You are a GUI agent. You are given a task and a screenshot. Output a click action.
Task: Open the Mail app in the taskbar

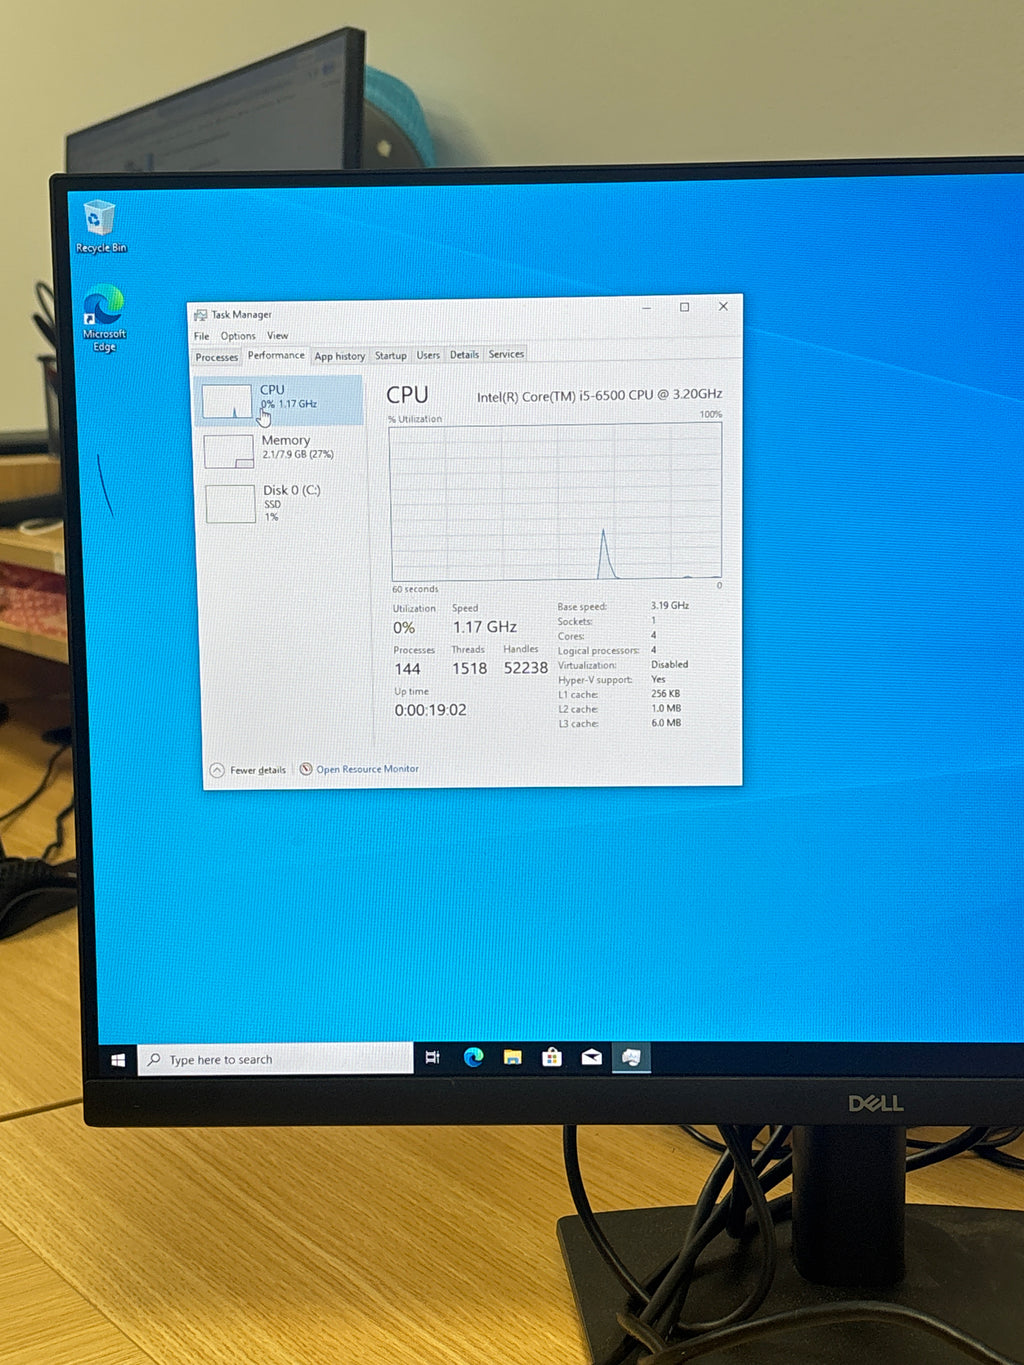[x=592, y=1057]
